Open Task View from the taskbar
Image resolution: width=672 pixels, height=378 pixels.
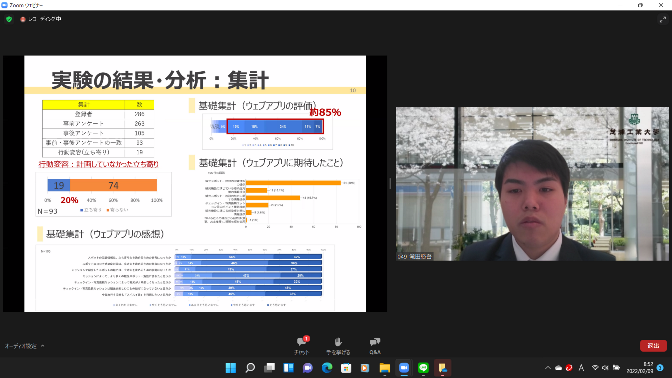point(270,368)
